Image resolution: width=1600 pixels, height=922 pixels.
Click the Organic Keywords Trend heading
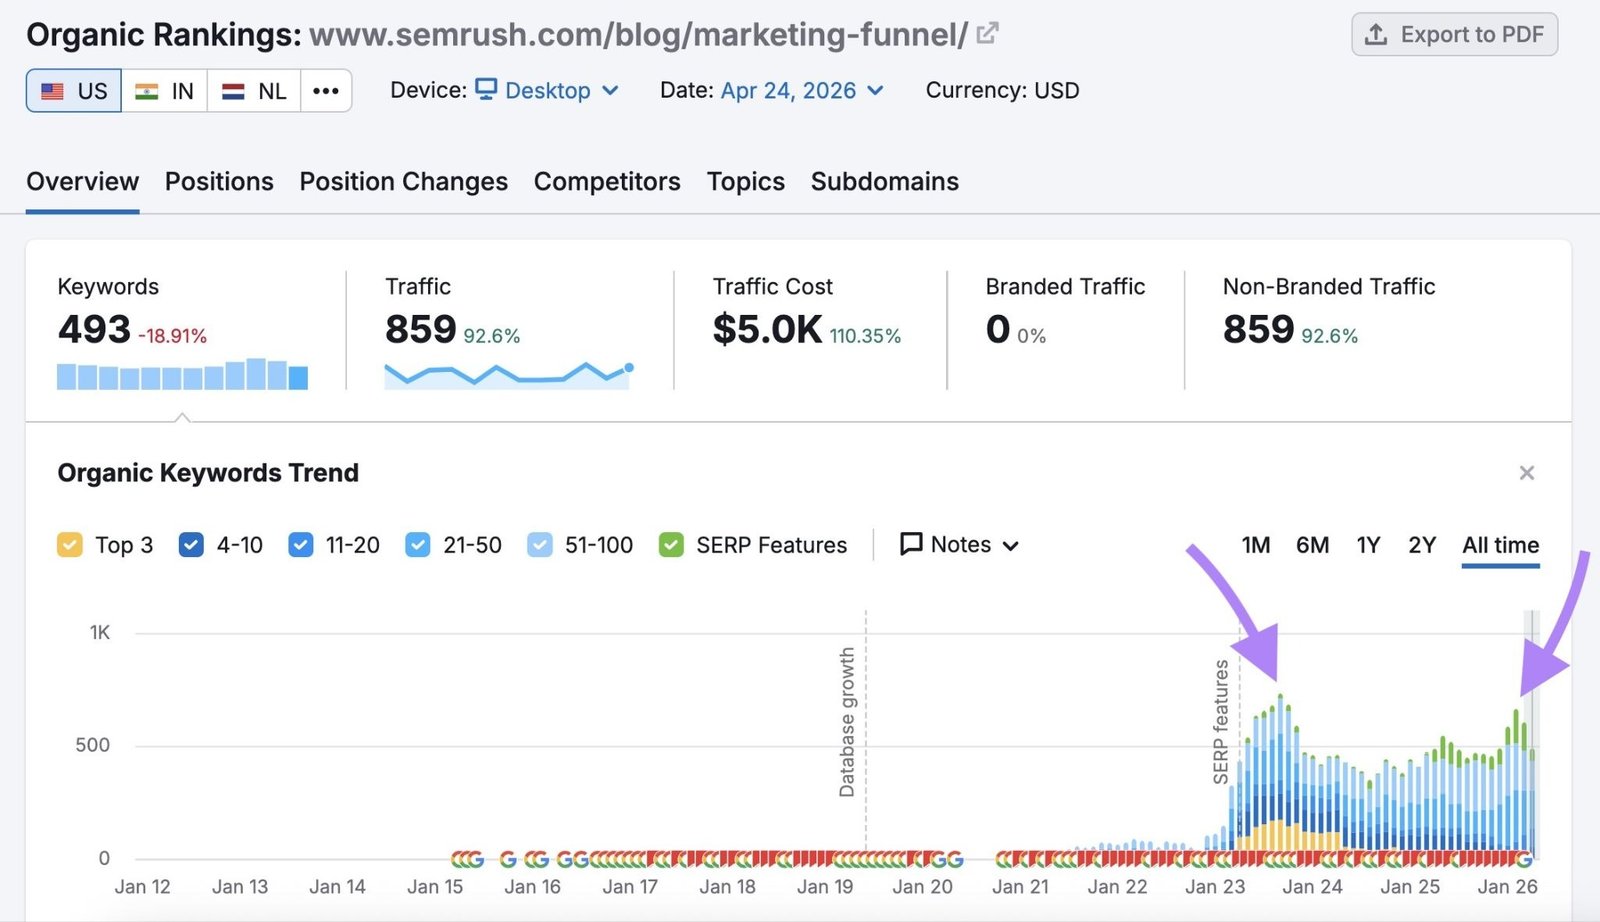208,473
